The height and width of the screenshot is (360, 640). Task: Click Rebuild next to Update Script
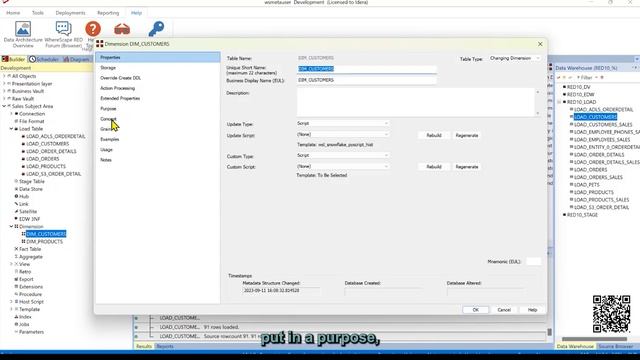pyautogui.click(x=434, y=135)
